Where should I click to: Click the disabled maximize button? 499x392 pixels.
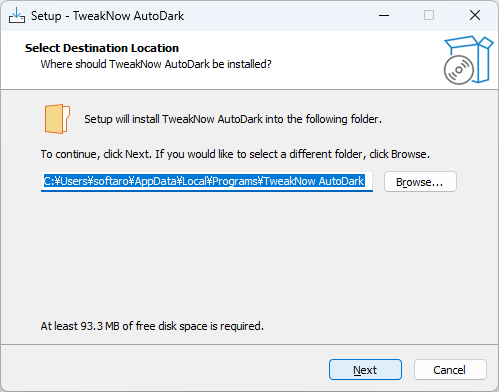(x=429, y=15)
